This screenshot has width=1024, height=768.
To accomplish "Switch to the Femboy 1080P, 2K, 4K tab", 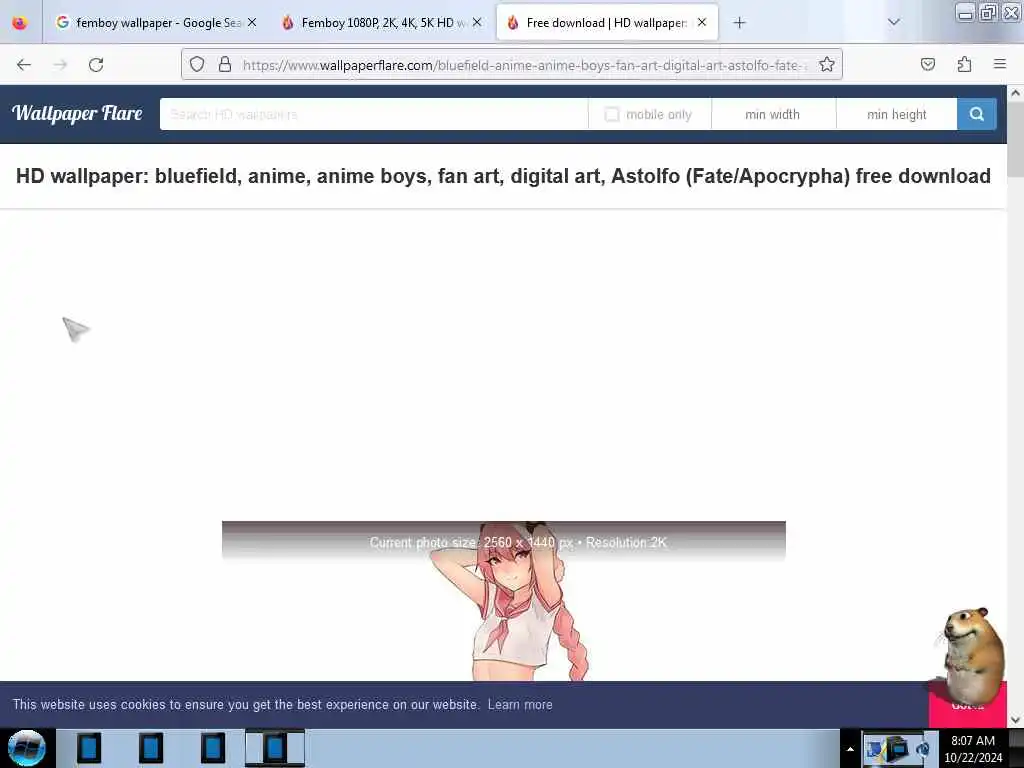I will 380,23.
